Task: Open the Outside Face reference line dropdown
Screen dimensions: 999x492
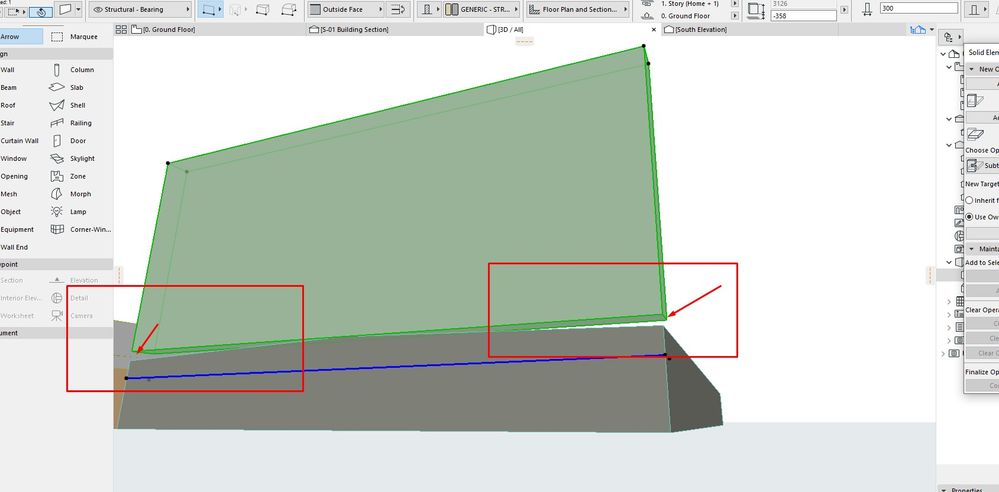Action: (347, 10)
